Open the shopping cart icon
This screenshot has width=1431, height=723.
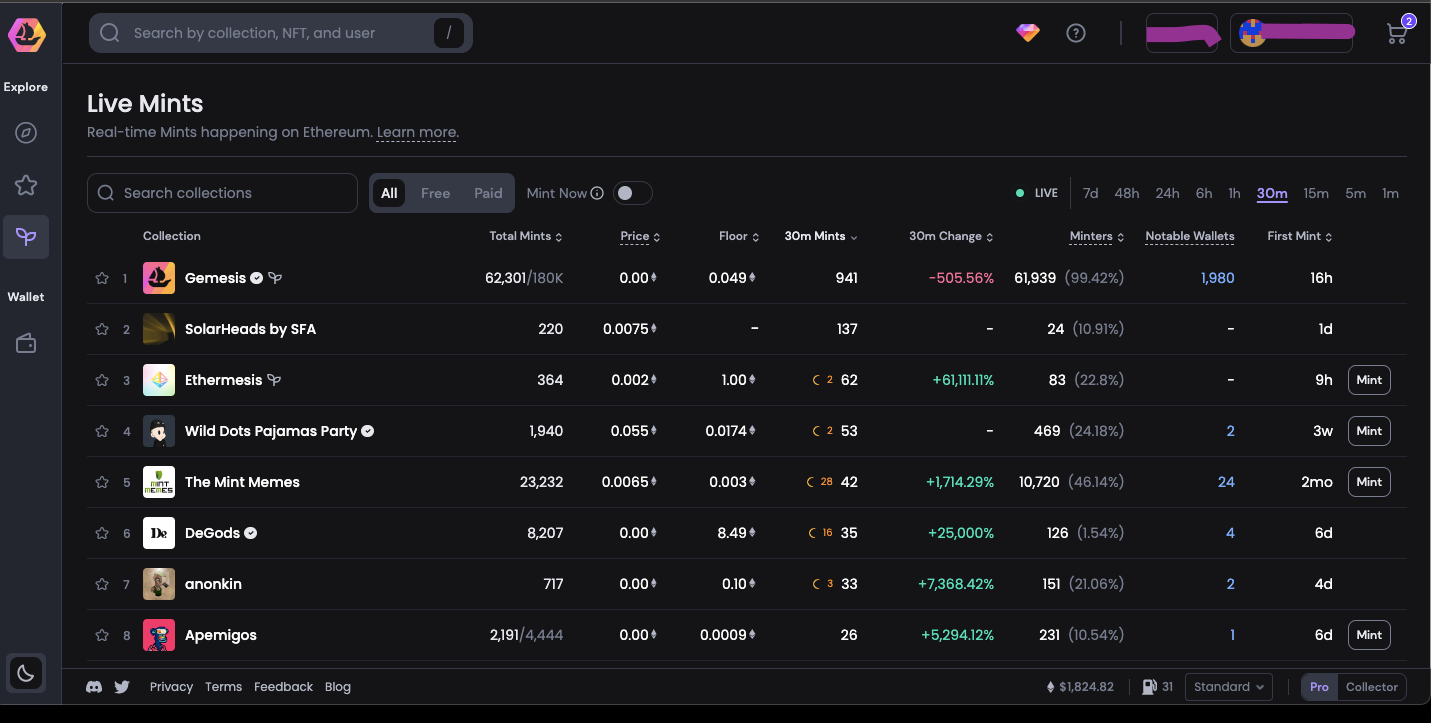(x=1397, y=33)
